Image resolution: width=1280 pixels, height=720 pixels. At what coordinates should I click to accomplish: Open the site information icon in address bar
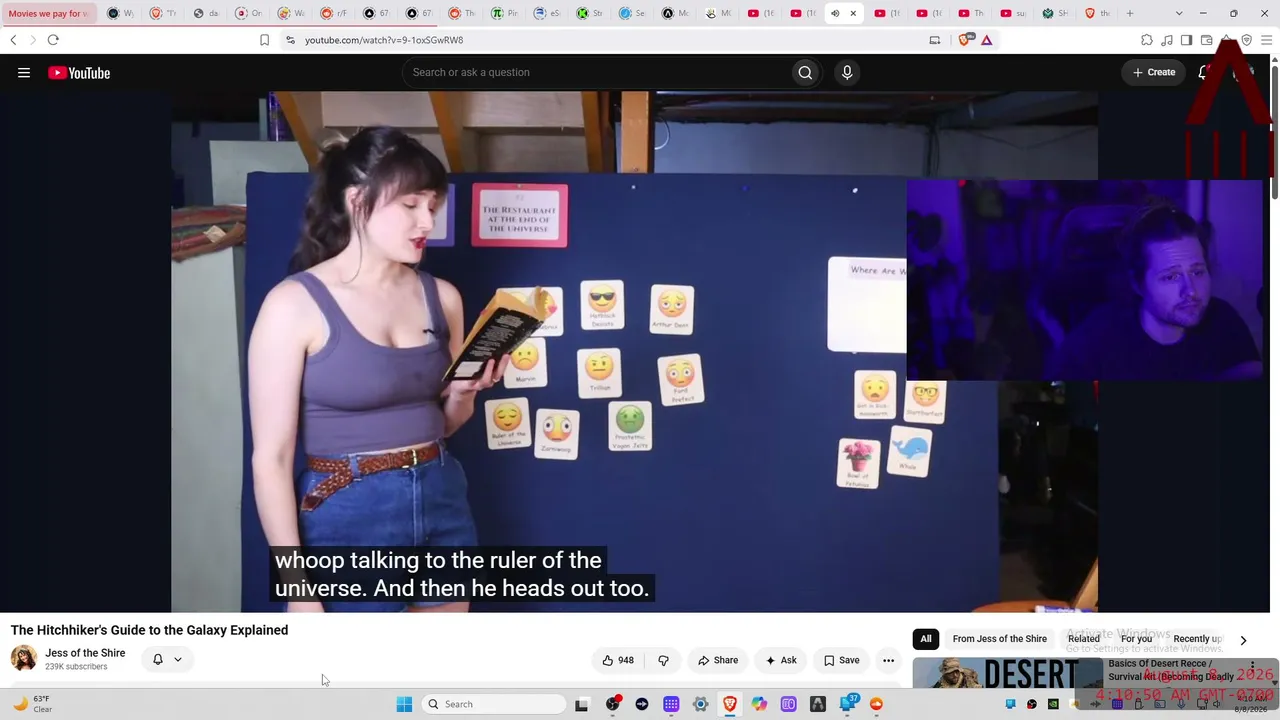290,40
